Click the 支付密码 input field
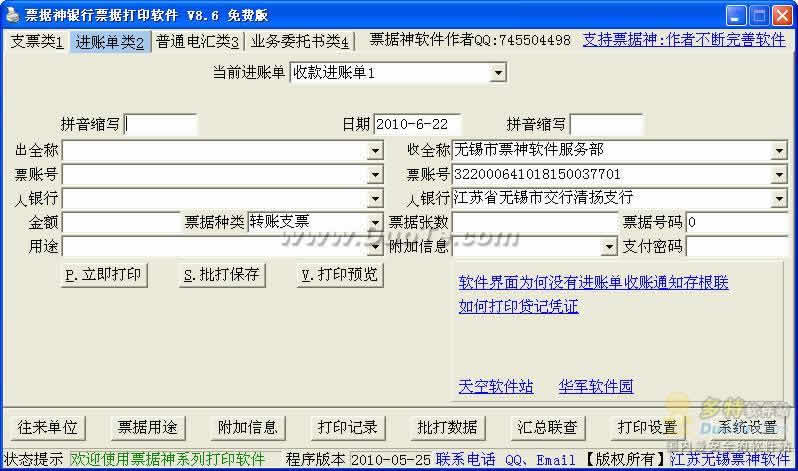798x471 pixels. [x=736, y=246]
